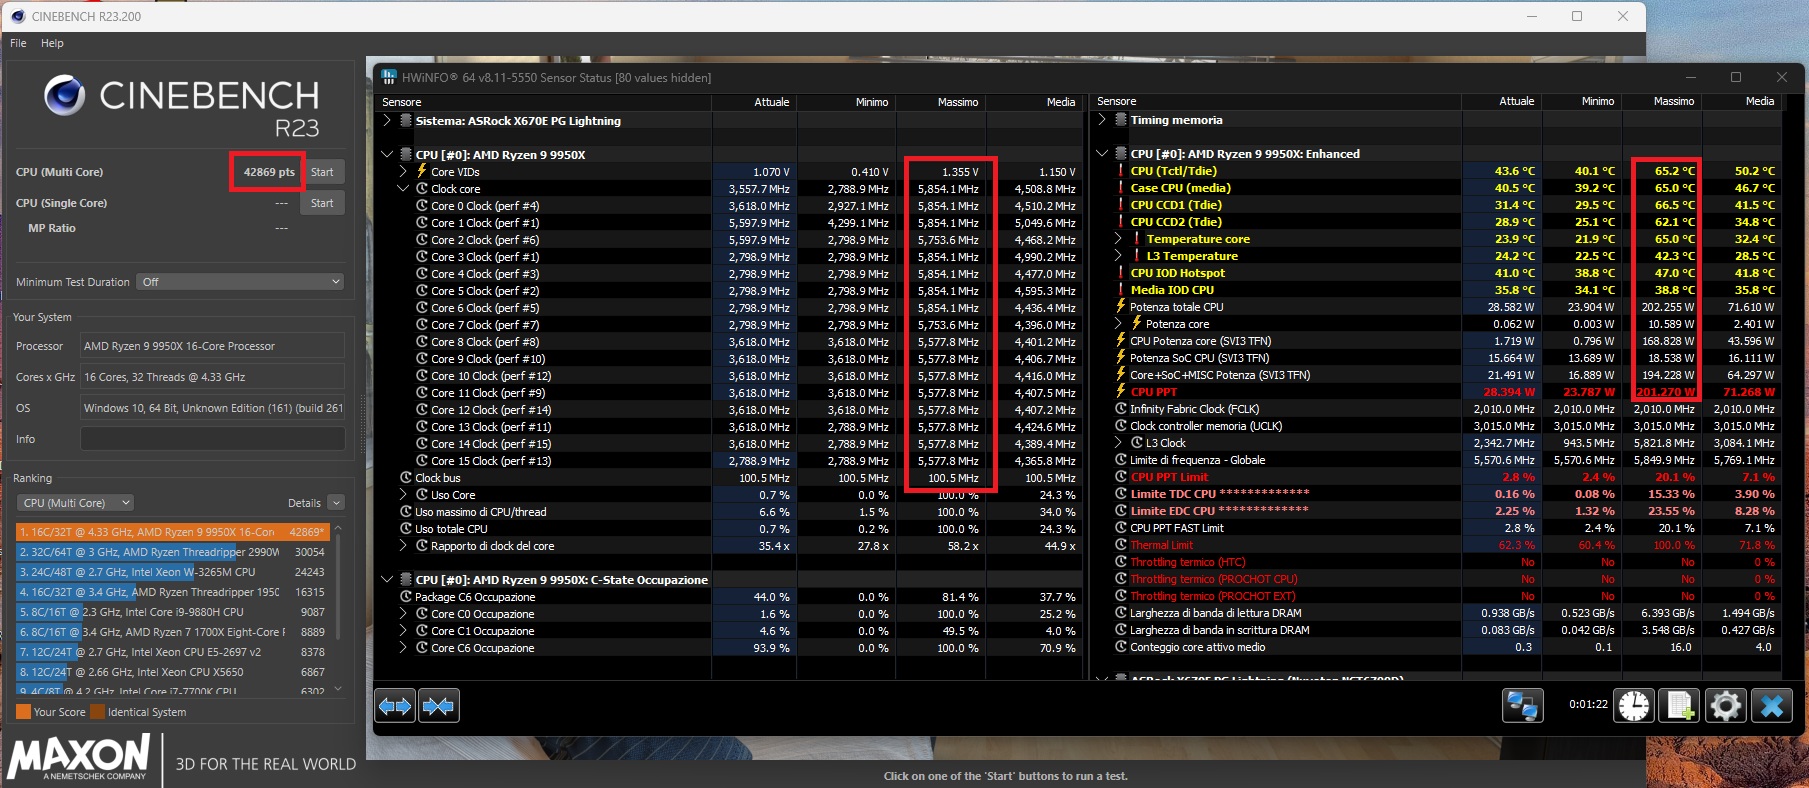
Task: Reset sensor timer with clock icon
Action: tap(1634, 705)
